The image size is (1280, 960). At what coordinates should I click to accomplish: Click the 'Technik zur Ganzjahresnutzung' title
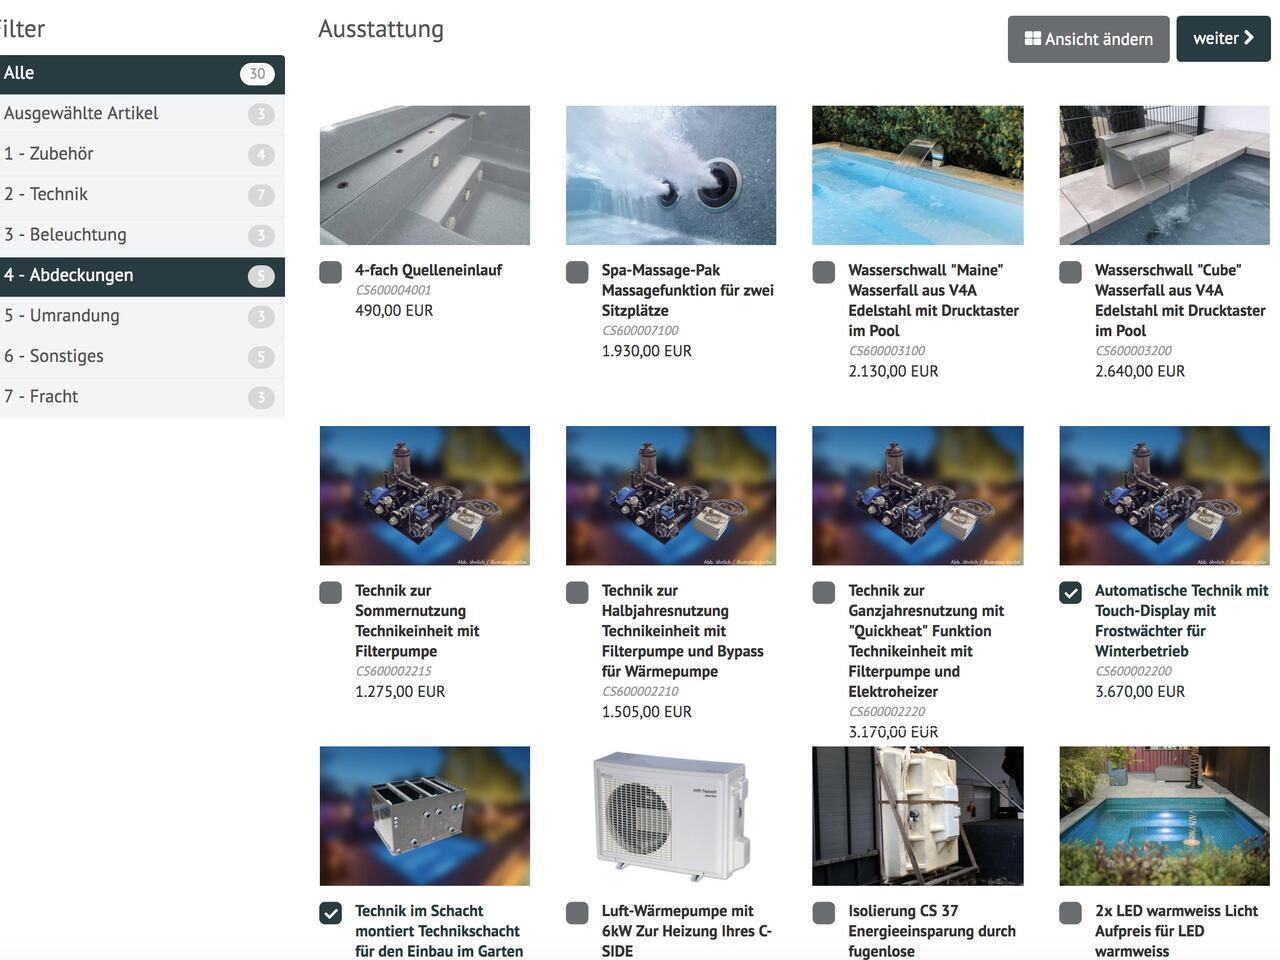point(926,641)
